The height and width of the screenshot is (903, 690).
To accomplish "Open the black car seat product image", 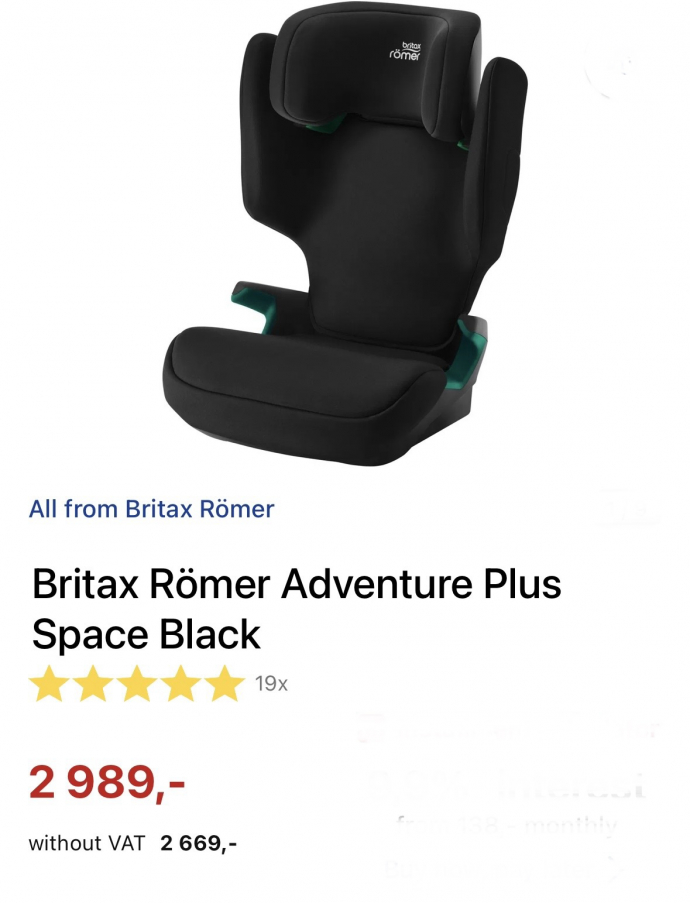I will coord(344,236).
